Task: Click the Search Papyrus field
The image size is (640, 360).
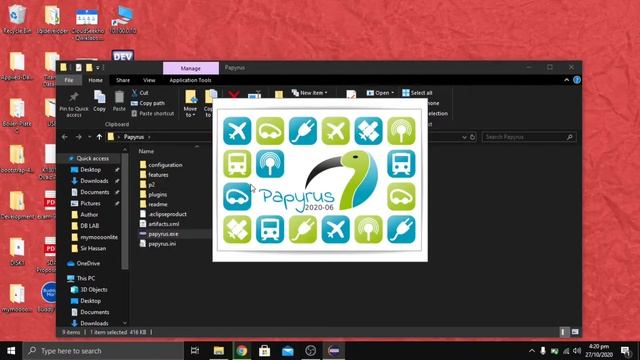Action: pyautogui.click(x=529, y=137)
